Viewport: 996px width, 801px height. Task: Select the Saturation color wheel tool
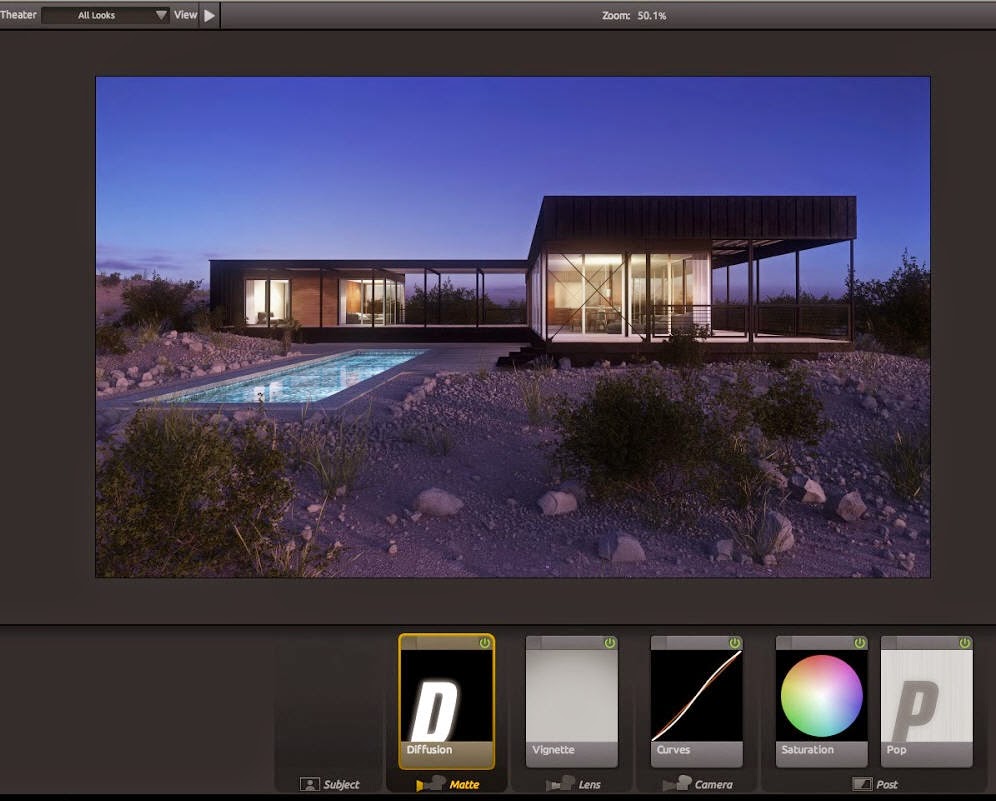[x=821, y=701]
